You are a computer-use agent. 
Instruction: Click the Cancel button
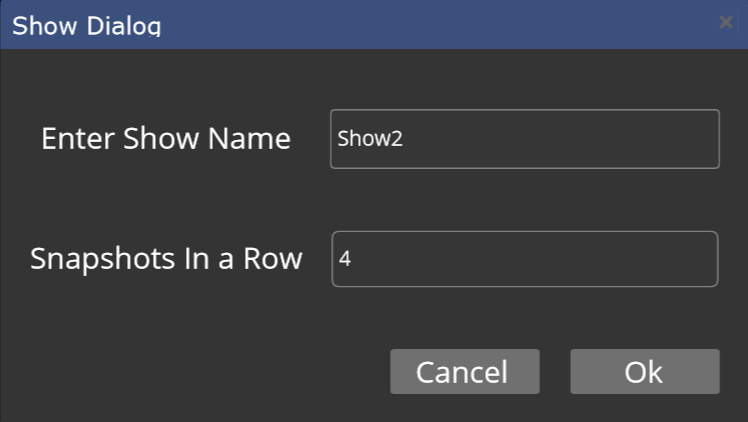click(465, 371)
